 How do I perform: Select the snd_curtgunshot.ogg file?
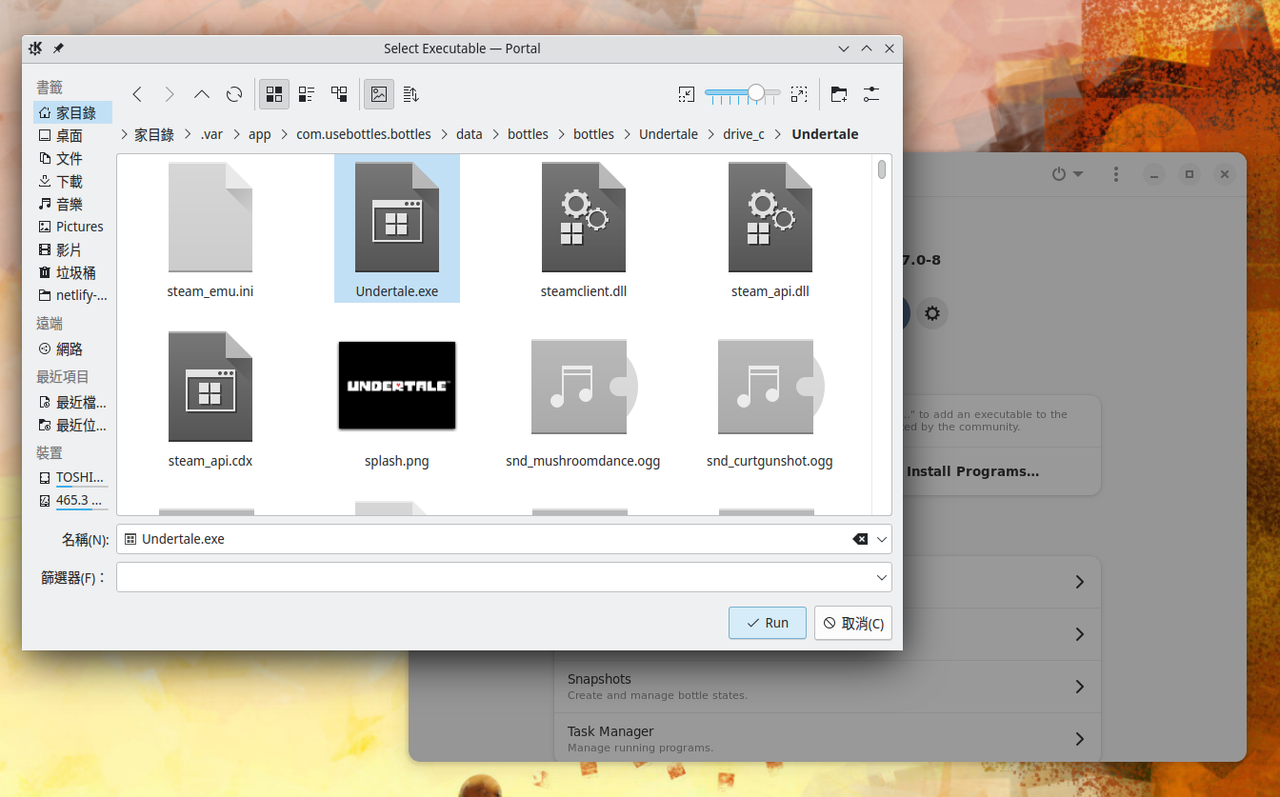(x=770, y=400)
